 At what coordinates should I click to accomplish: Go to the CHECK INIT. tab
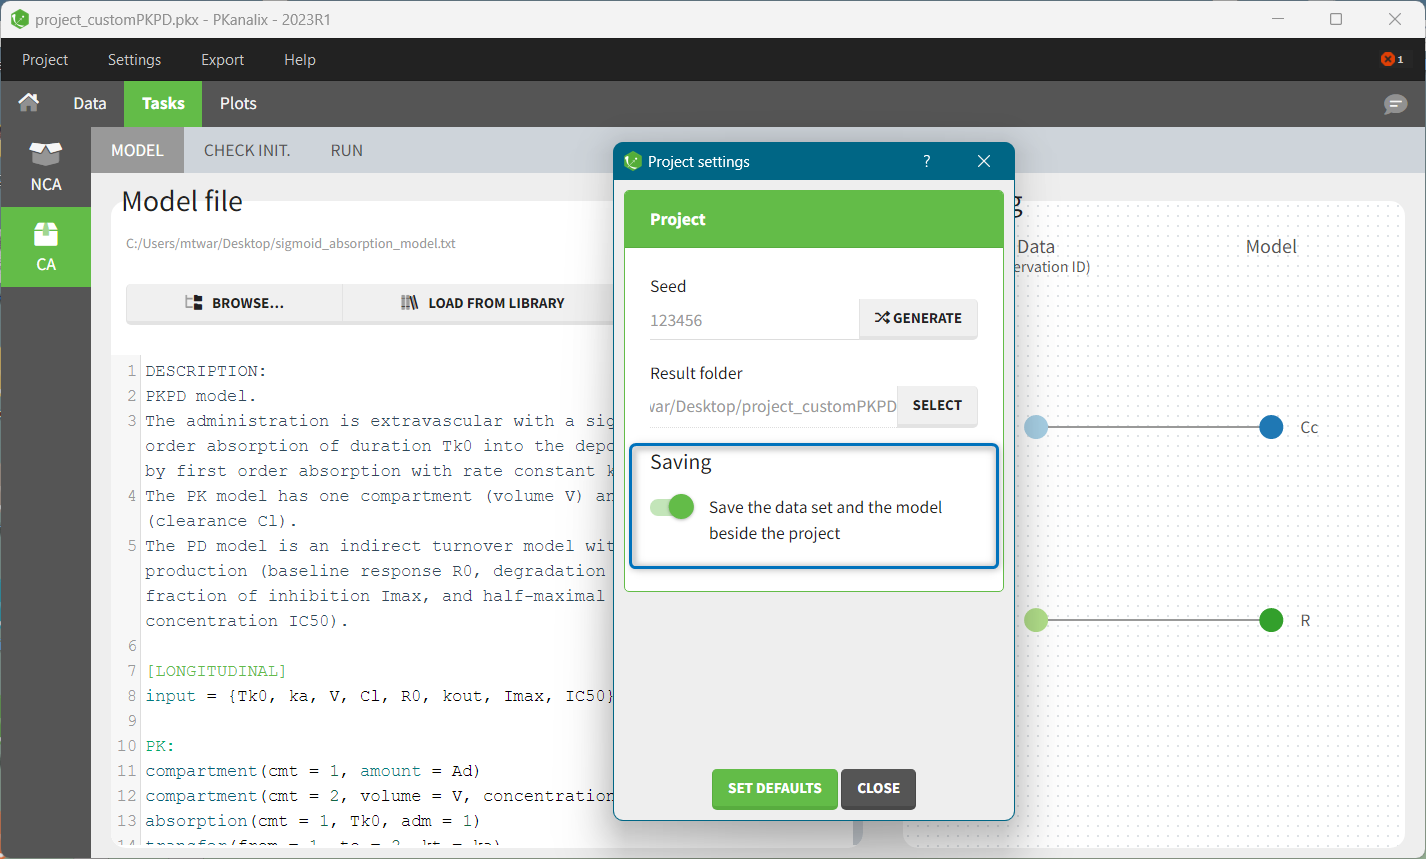pyautogui.click(x=247, y=151)
